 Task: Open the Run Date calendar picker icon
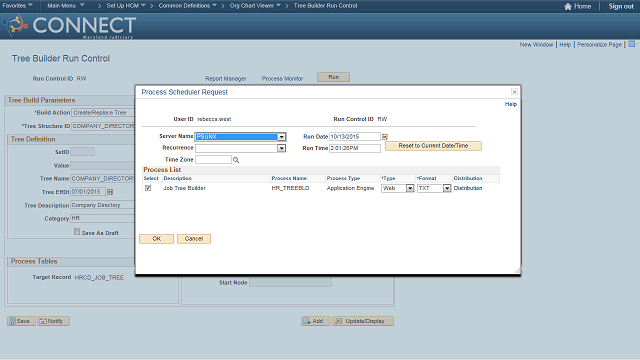[x=384, y=137]
